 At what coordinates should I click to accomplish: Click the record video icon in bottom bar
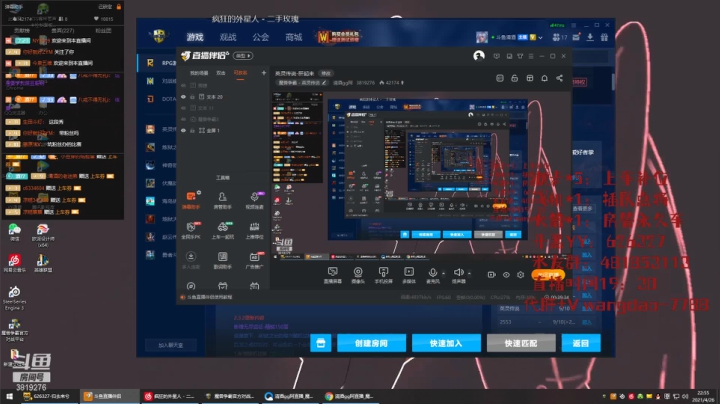pos(491,275)
